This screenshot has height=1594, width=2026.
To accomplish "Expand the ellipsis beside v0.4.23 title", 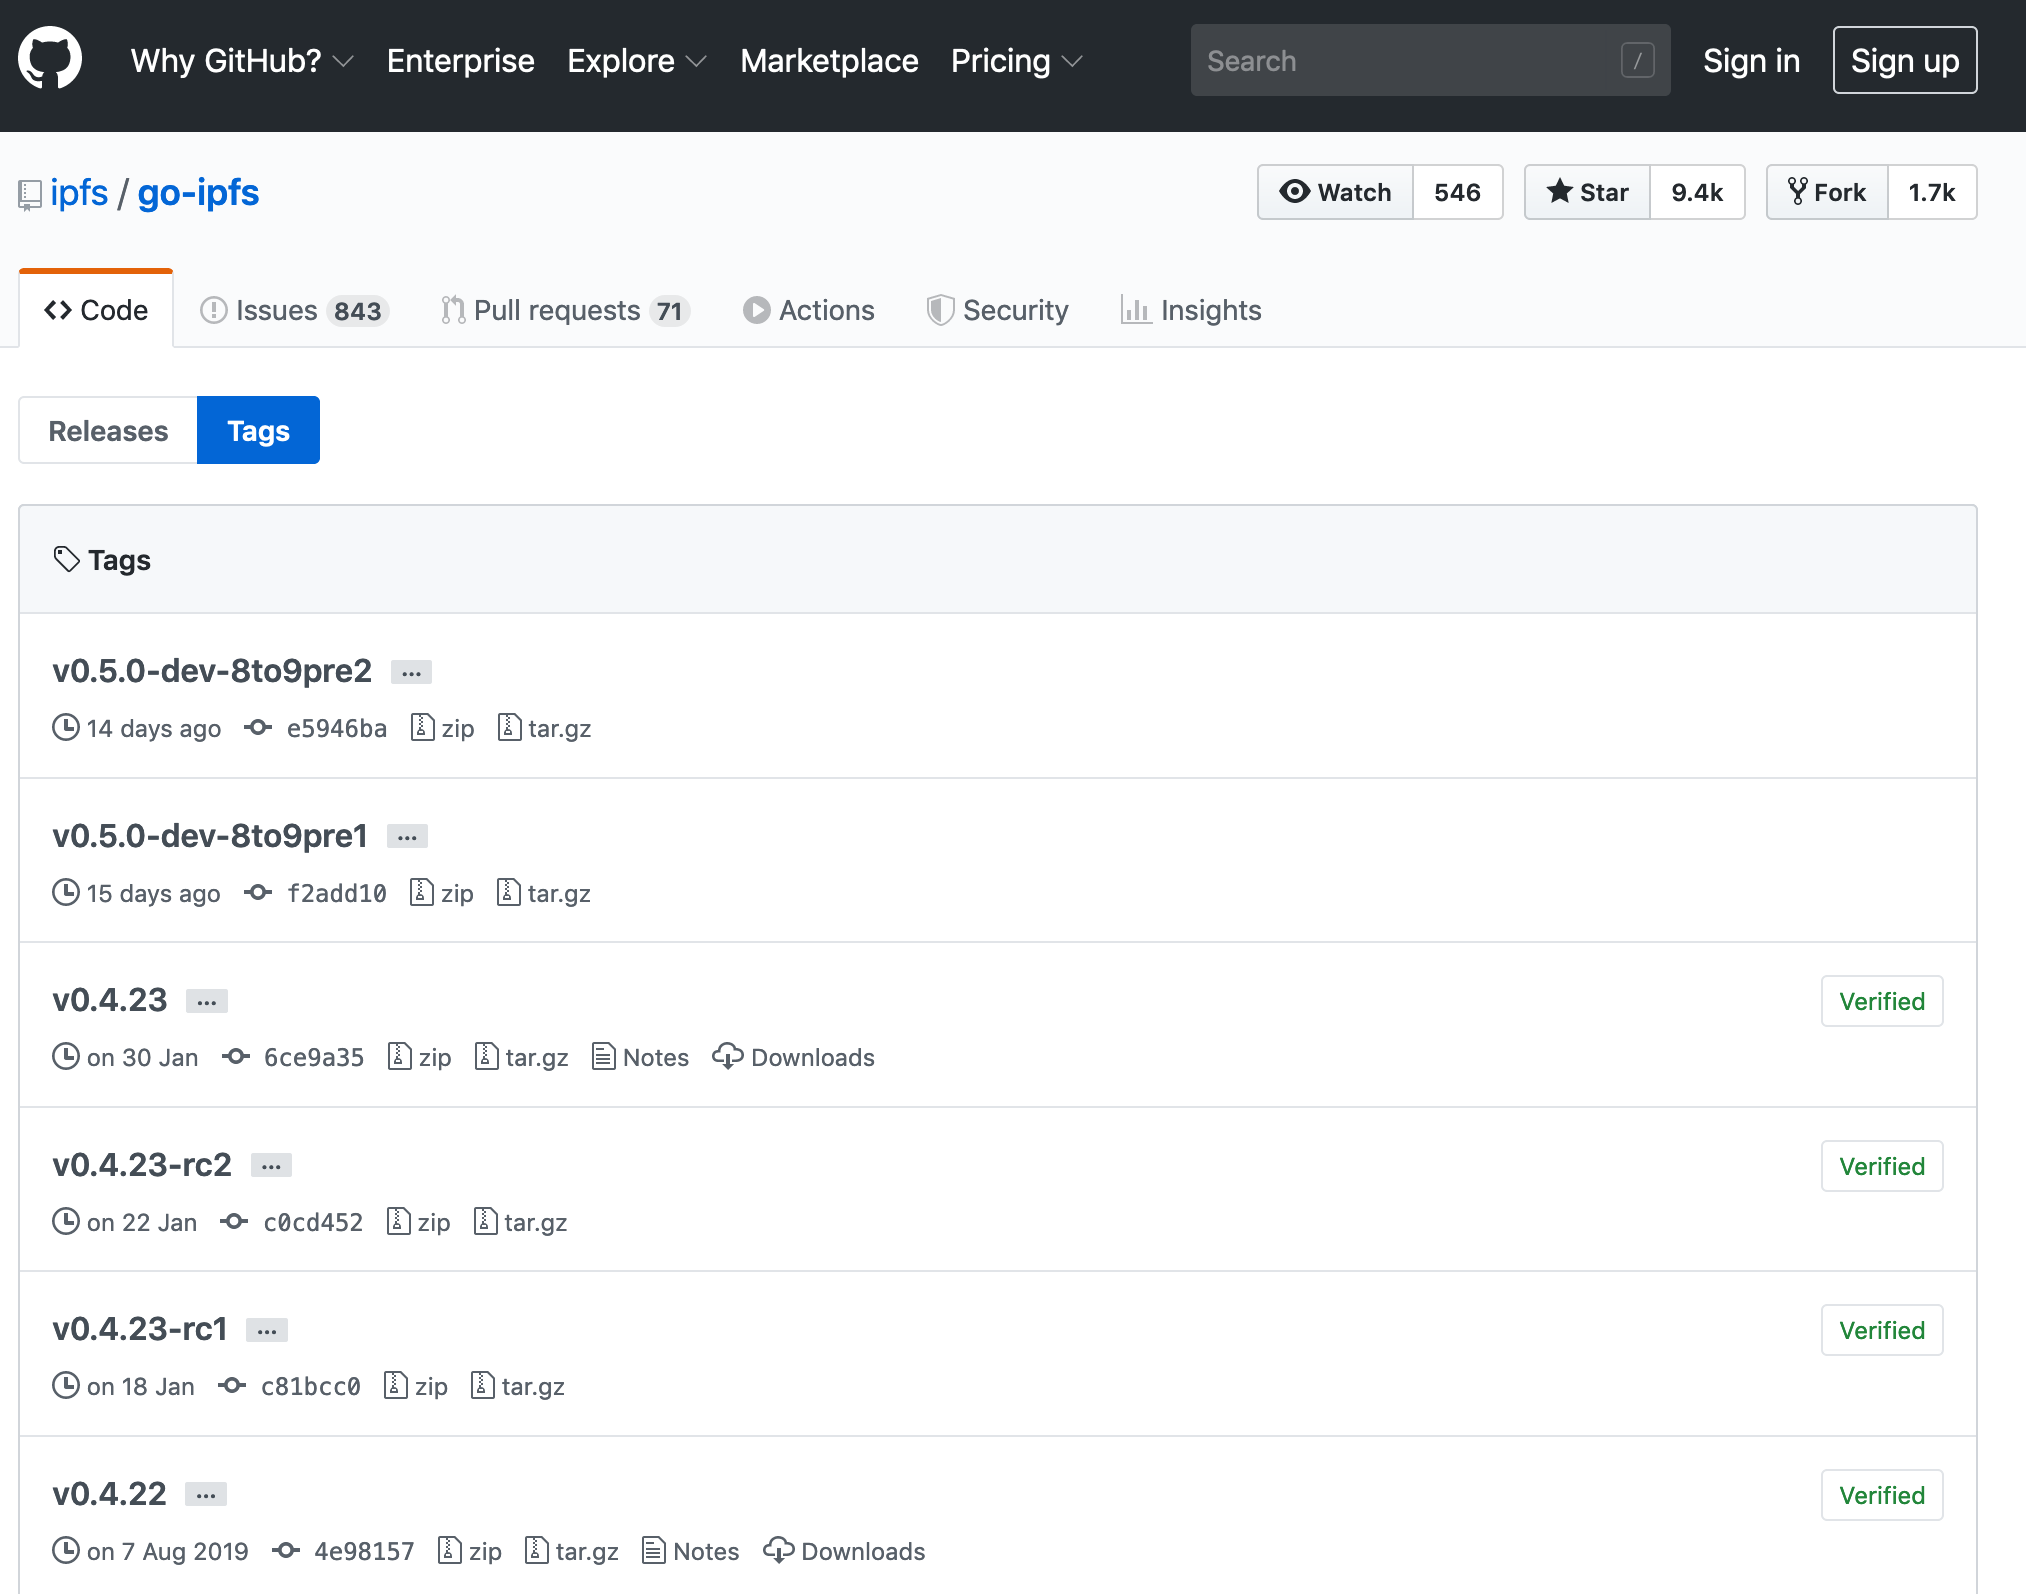I will coord(207,1001).
